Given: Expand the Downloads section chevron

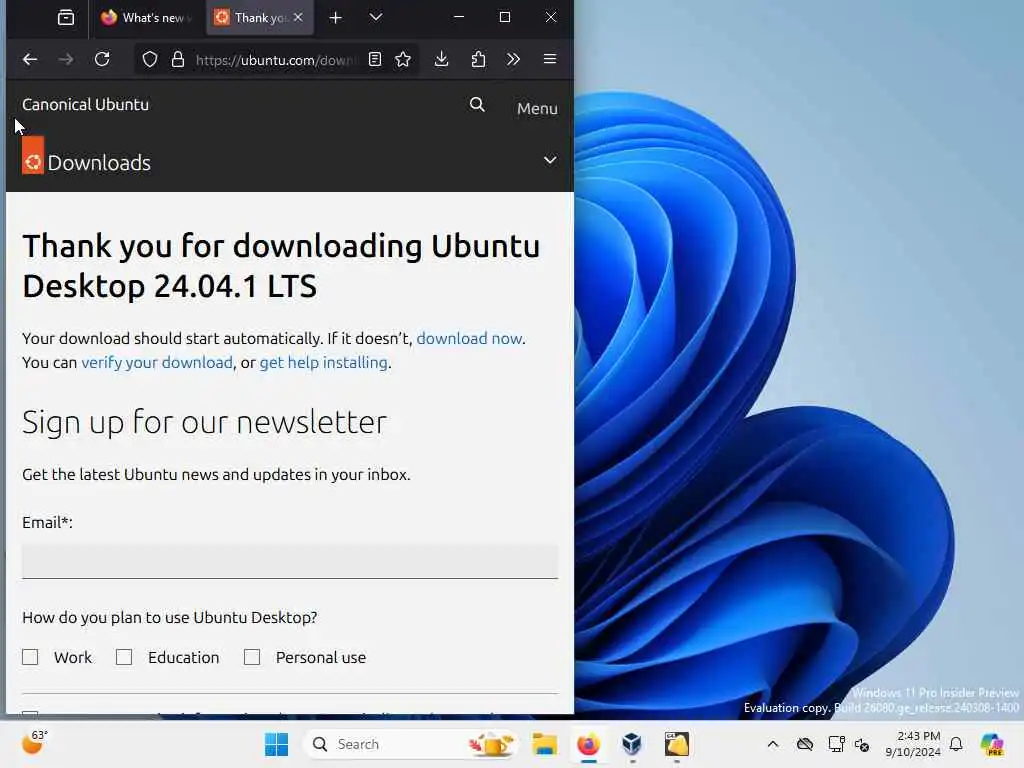Looking at the screenshot, I should coord(550,160).
